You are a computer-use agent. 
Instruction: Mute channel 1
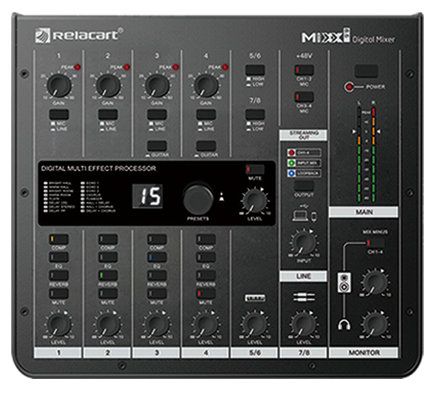(x=59, y=293)
